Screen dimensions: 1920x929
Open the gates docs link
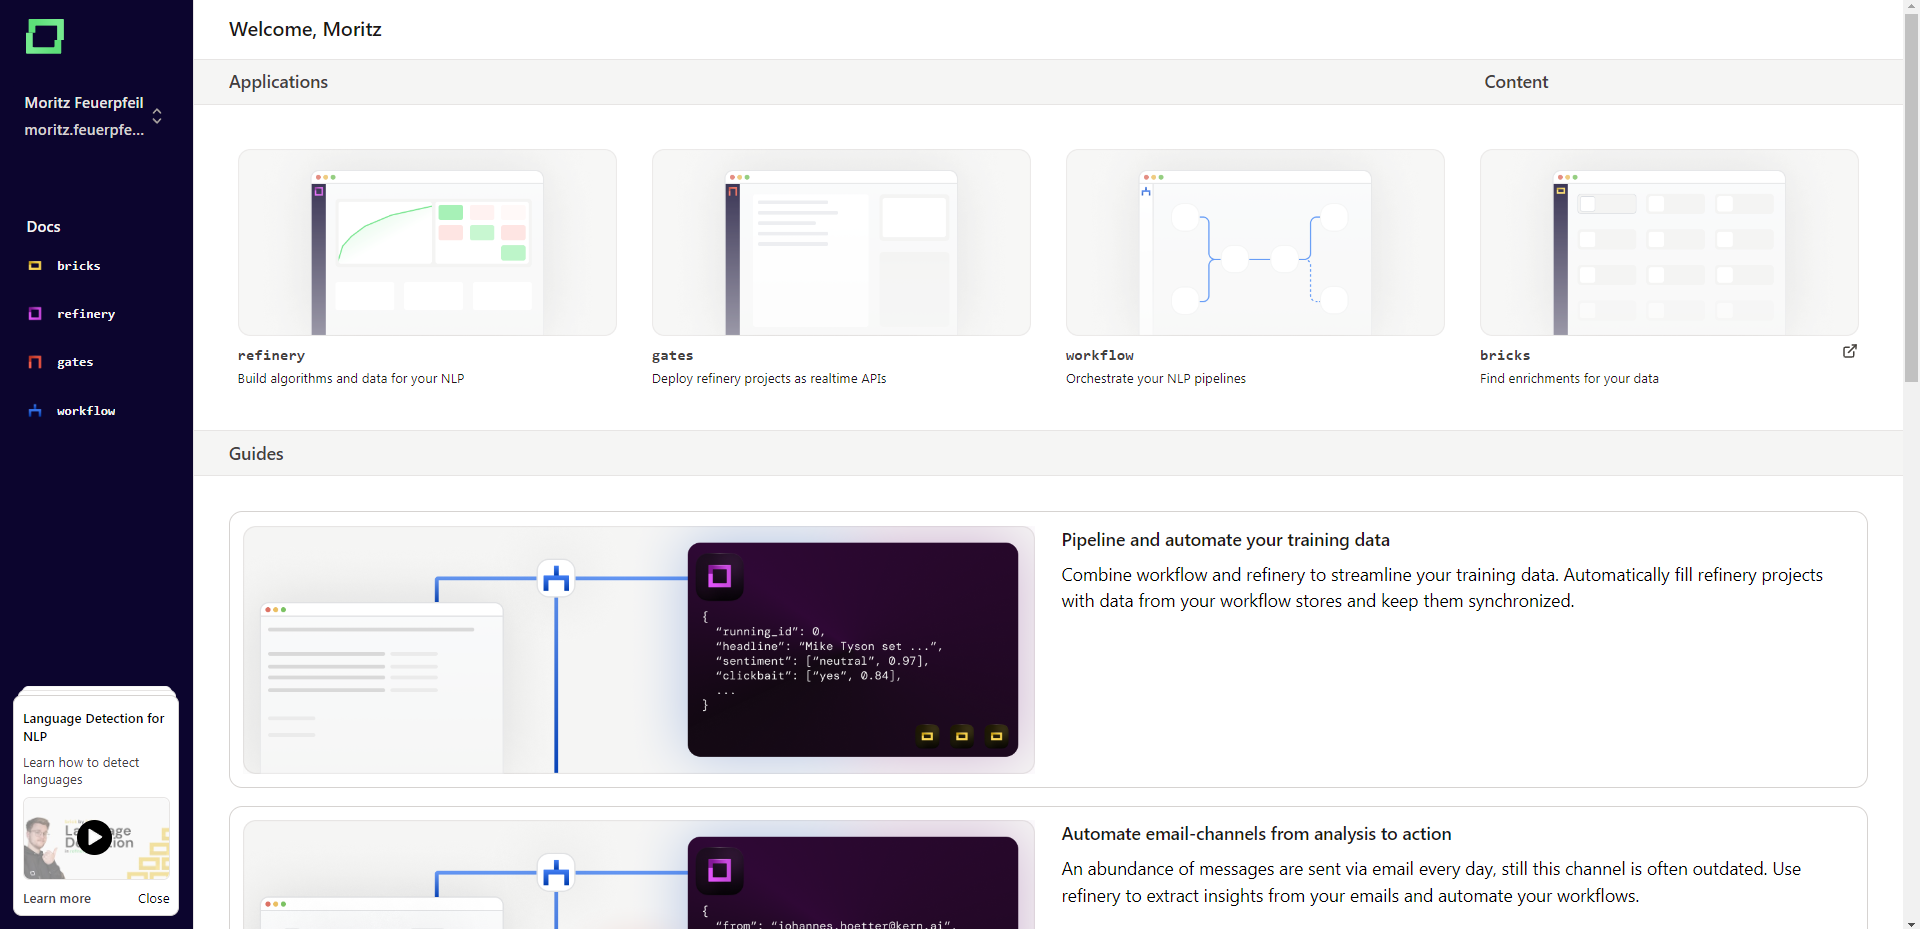point(75,362)
